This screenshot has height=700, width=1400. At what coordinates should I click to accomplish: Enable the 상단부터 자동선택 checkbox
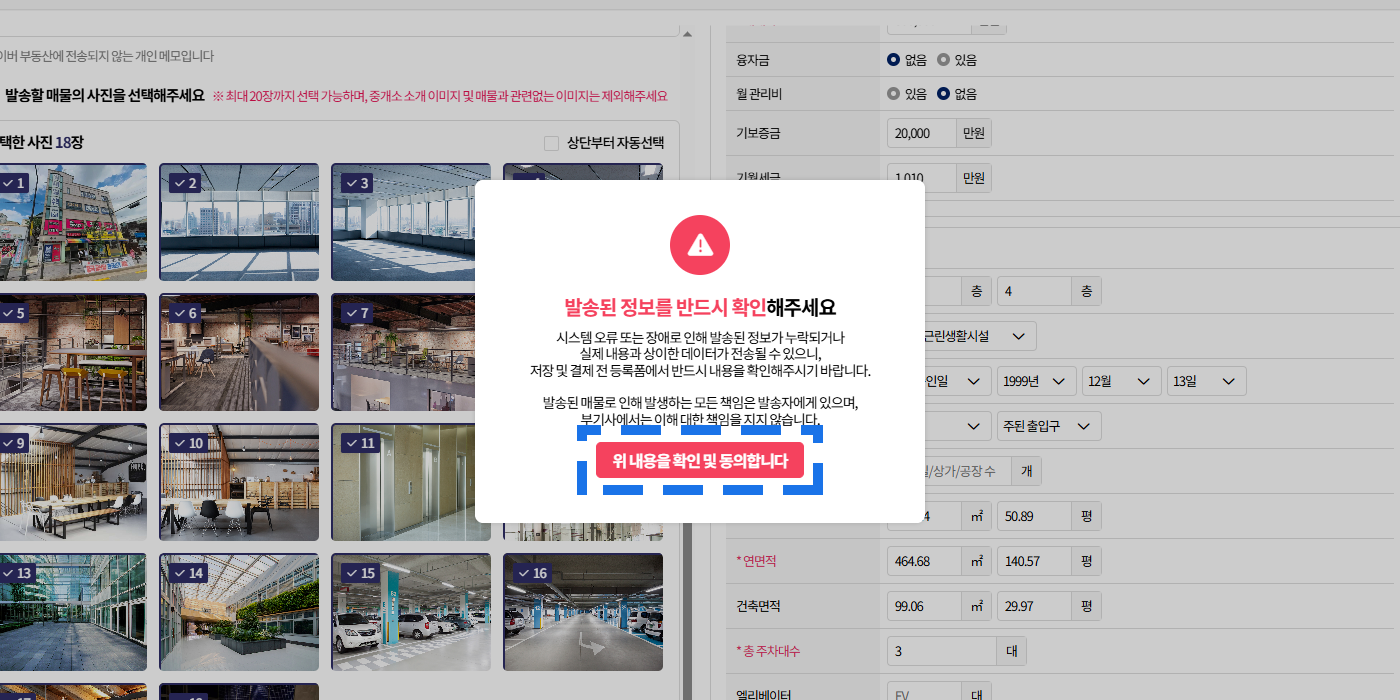(551, 143)
